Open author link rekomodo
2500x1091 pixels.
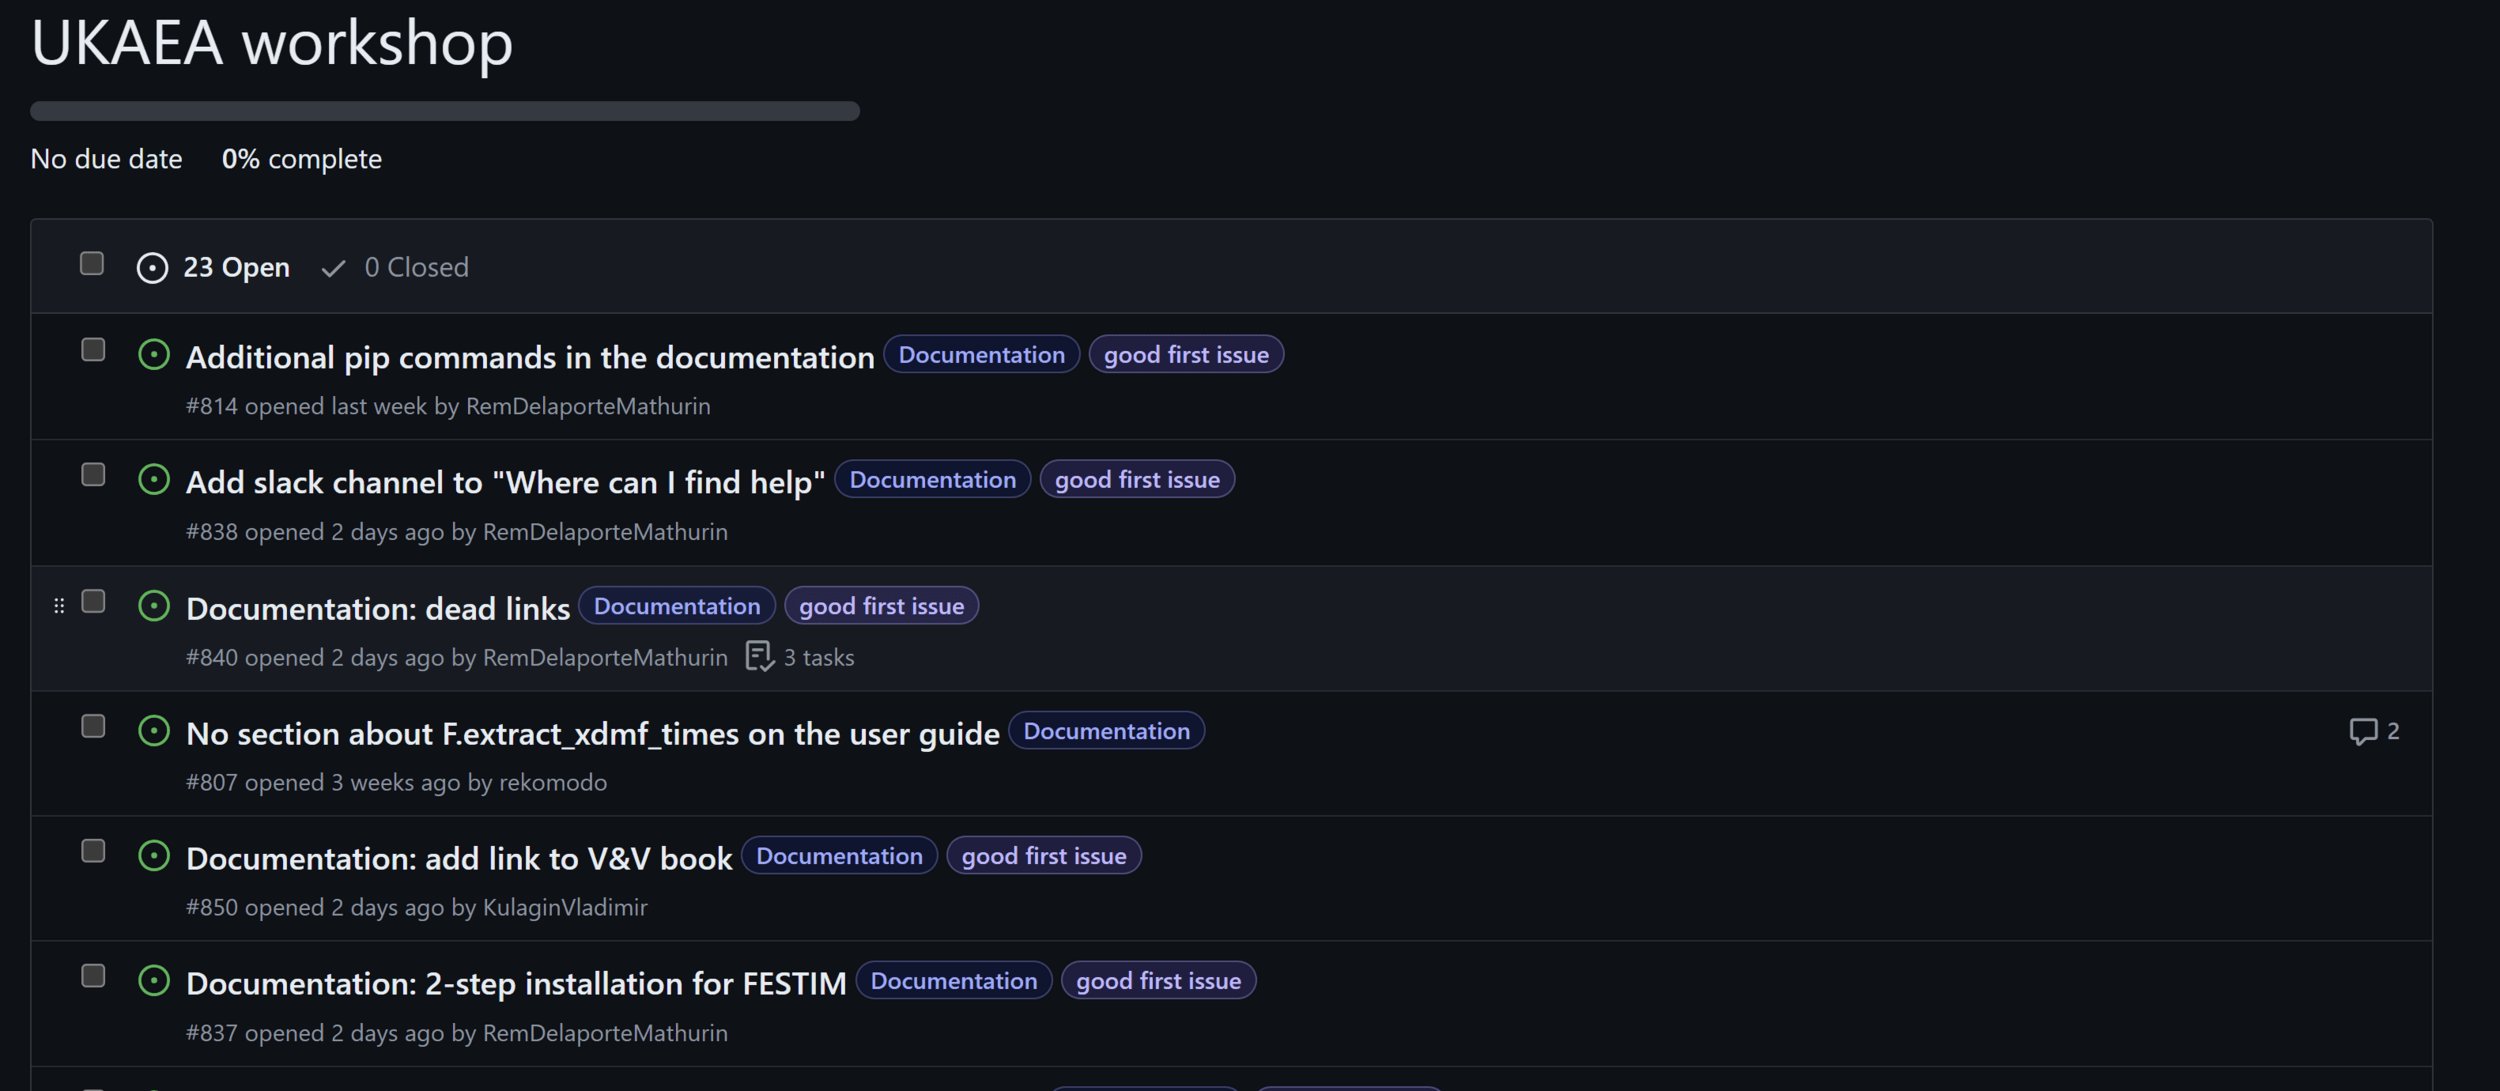click(x=552, y=782)
